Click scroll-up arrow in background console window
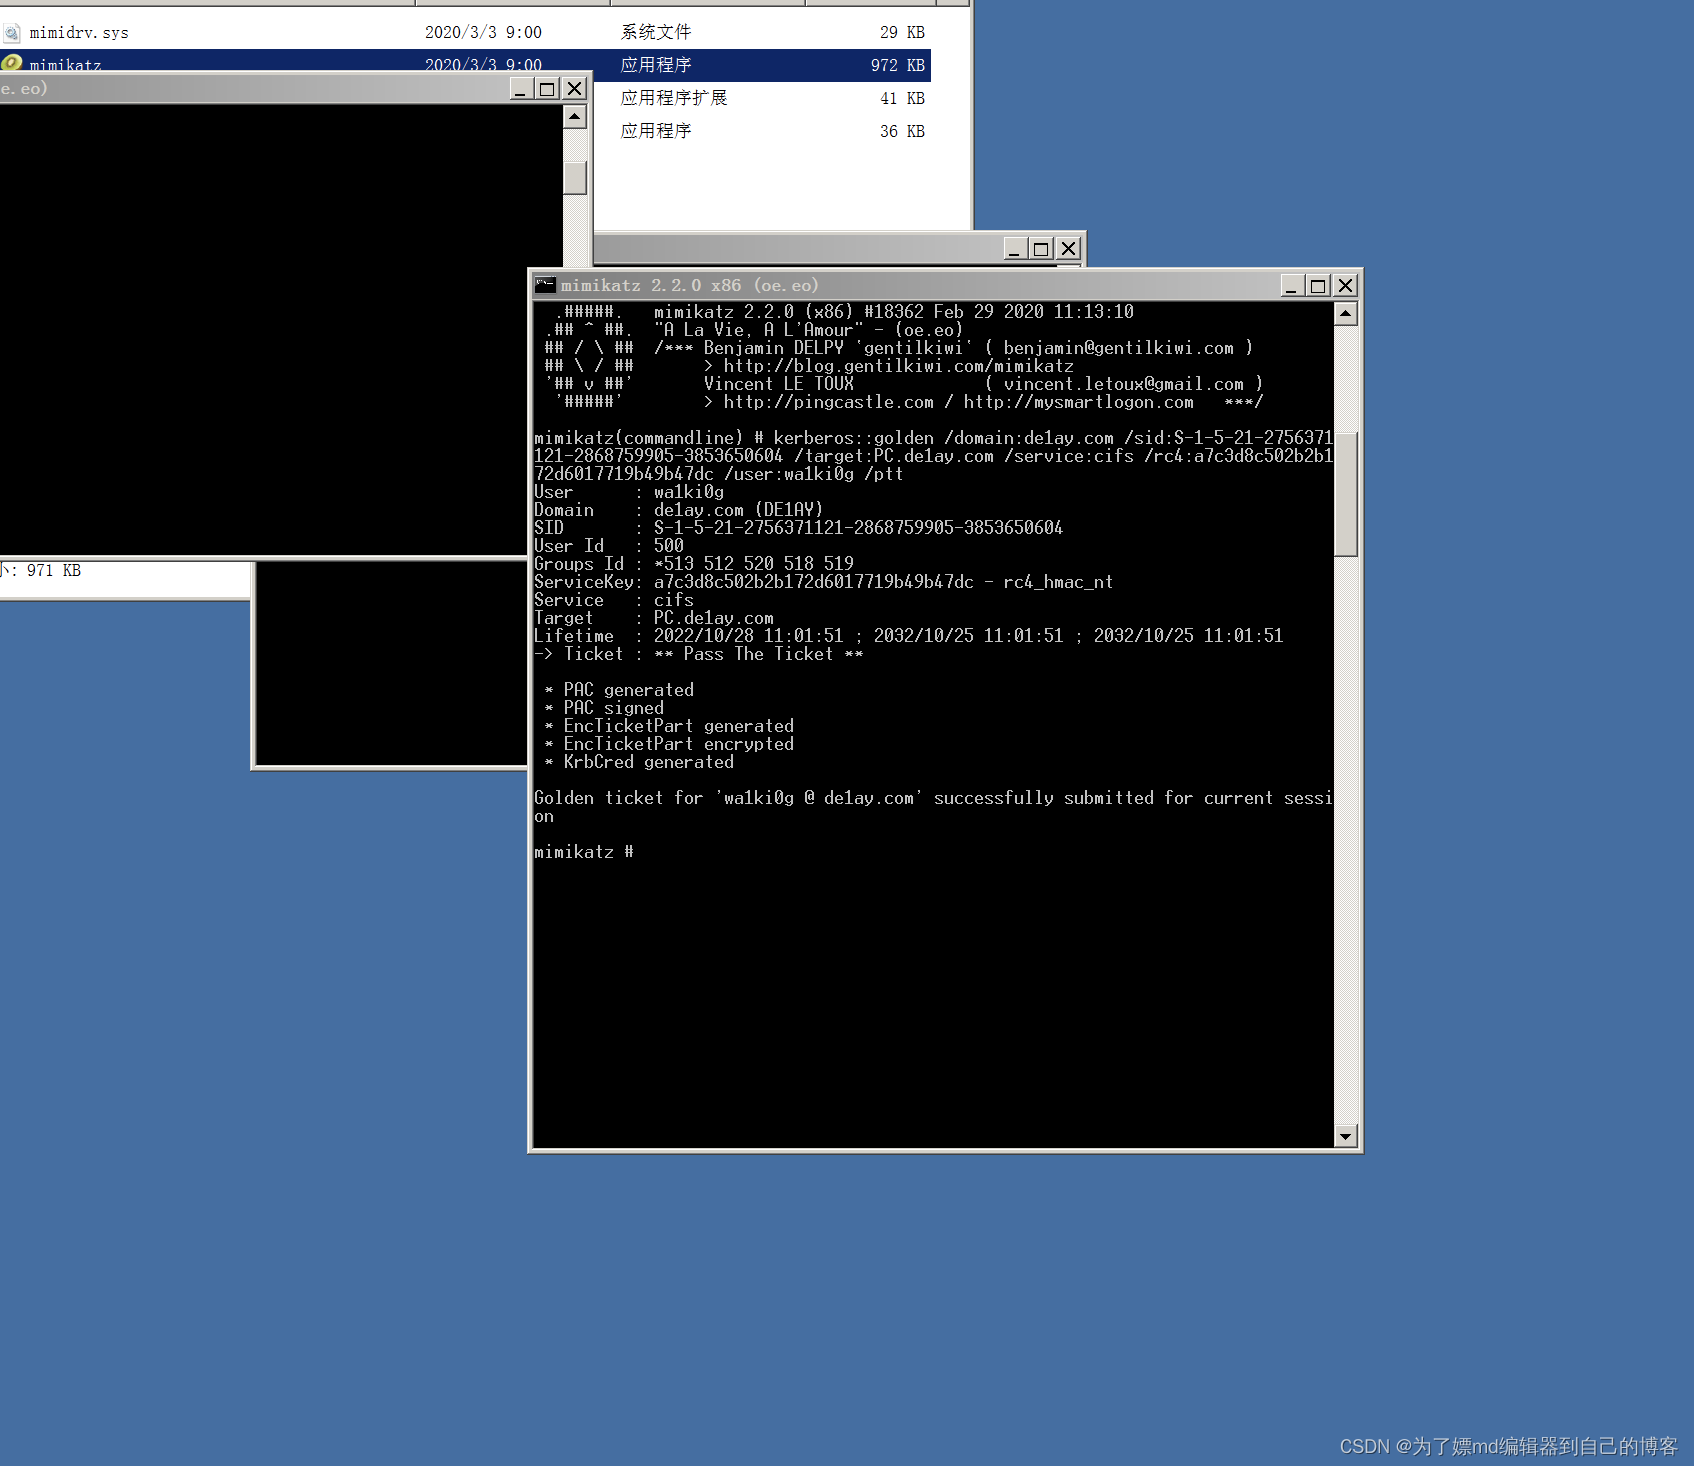The image size is (1694, 1466). (x=574, y=117)
